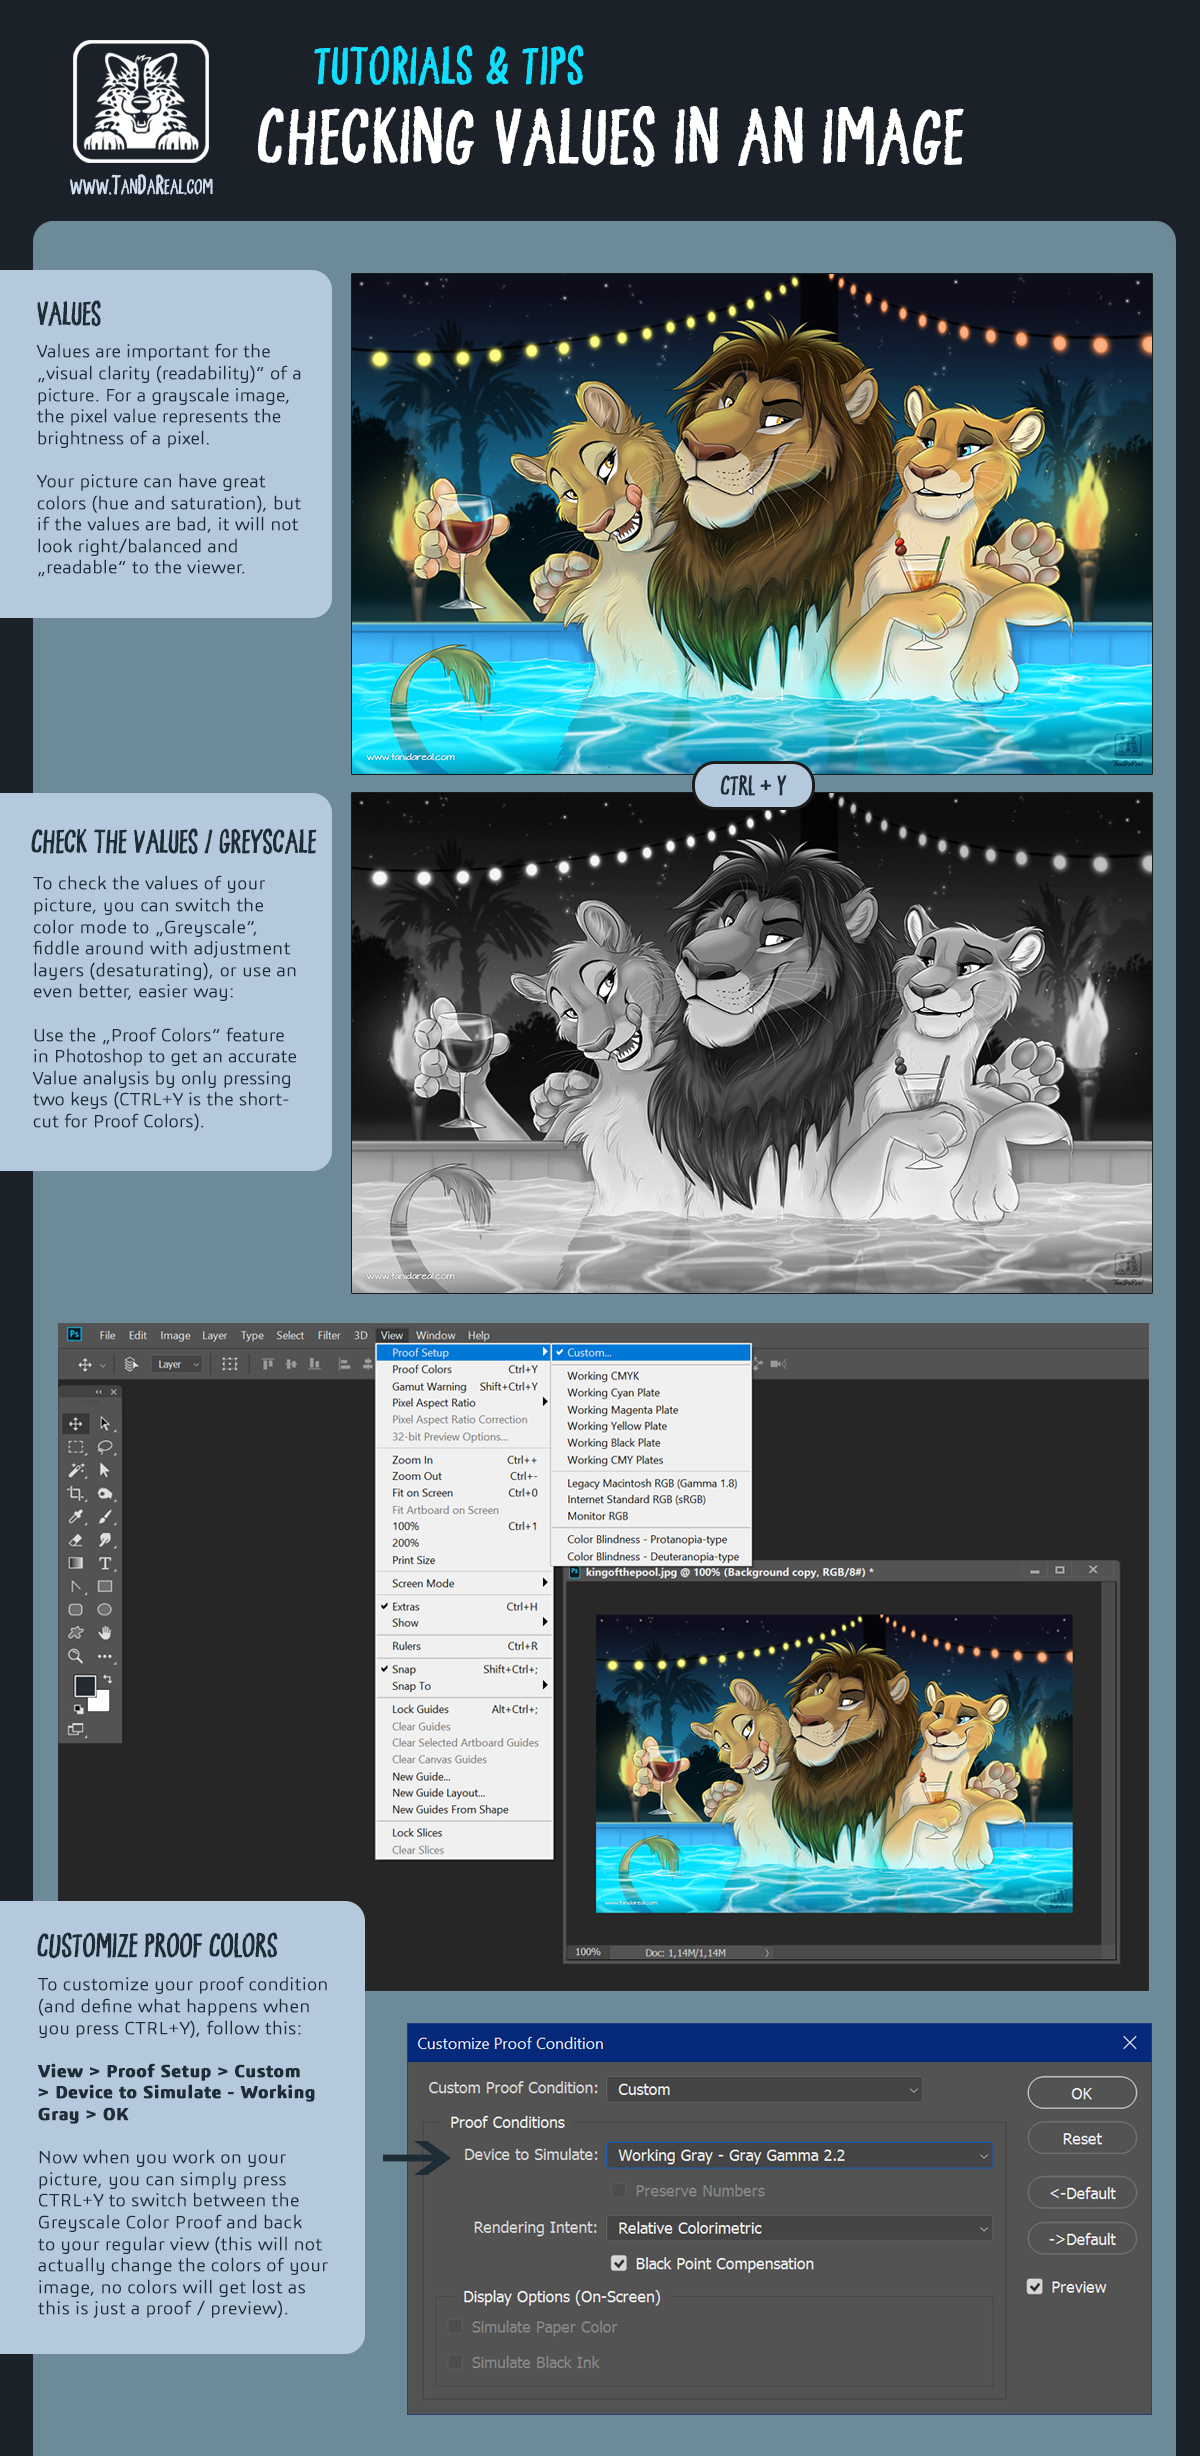Click the <-Default button
Image resolution: width=1200 pixels, height=2456 pixels.
(1082, 2193)
